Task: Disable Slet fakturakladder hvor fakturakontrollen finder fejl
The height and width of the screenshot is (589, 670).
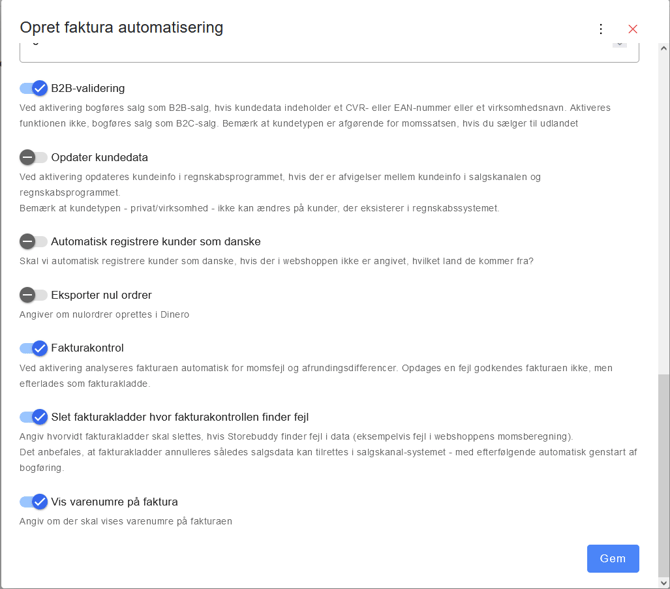Action: coord(33,417)
